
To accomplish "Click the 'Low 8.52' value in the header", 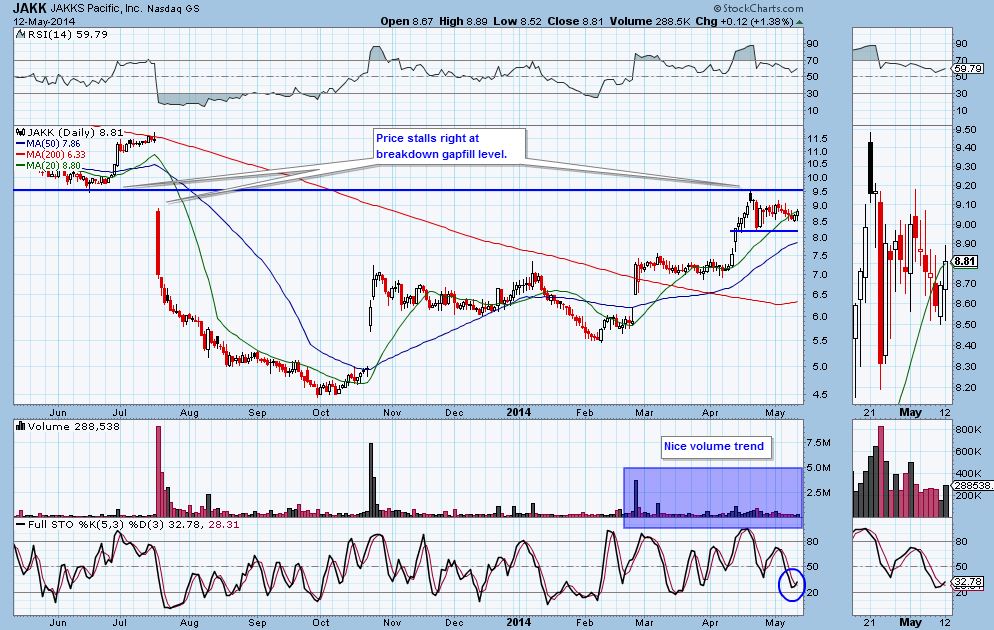I will click(x=517, y=22).
